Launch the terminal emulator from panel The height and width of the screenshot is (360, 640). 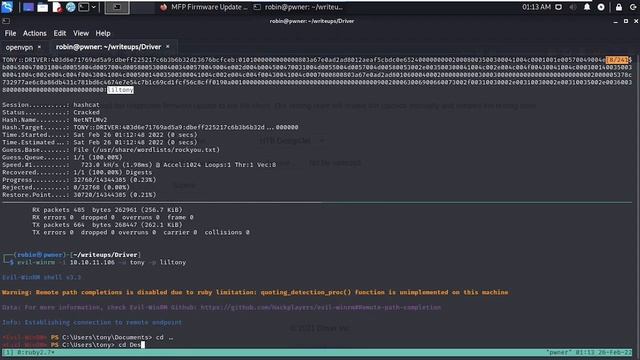pyautogui.click(x=84, y=7)
